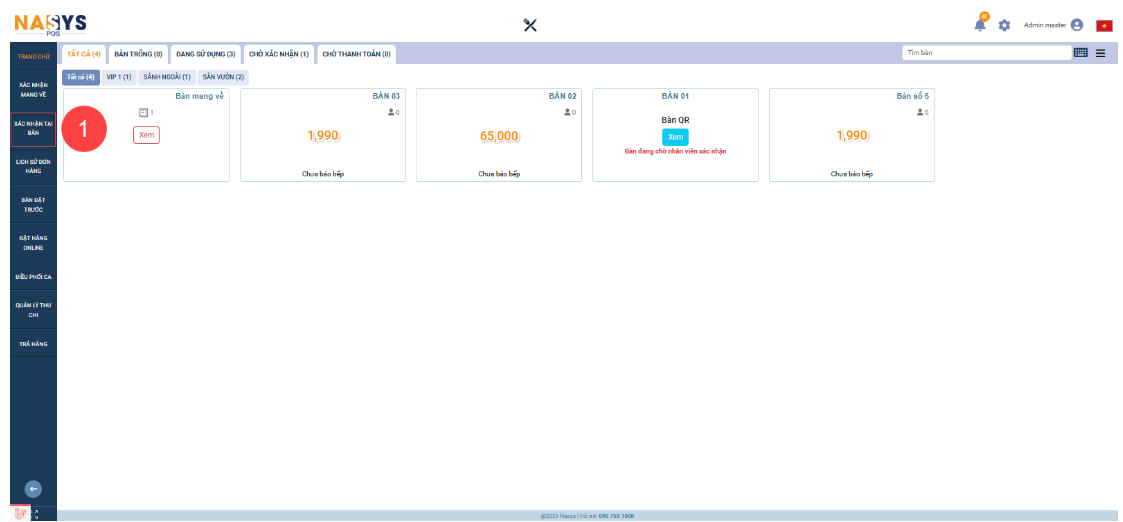Click the Tìm bàn search field
Screen dimensions: 1123x522
[985, 53]
